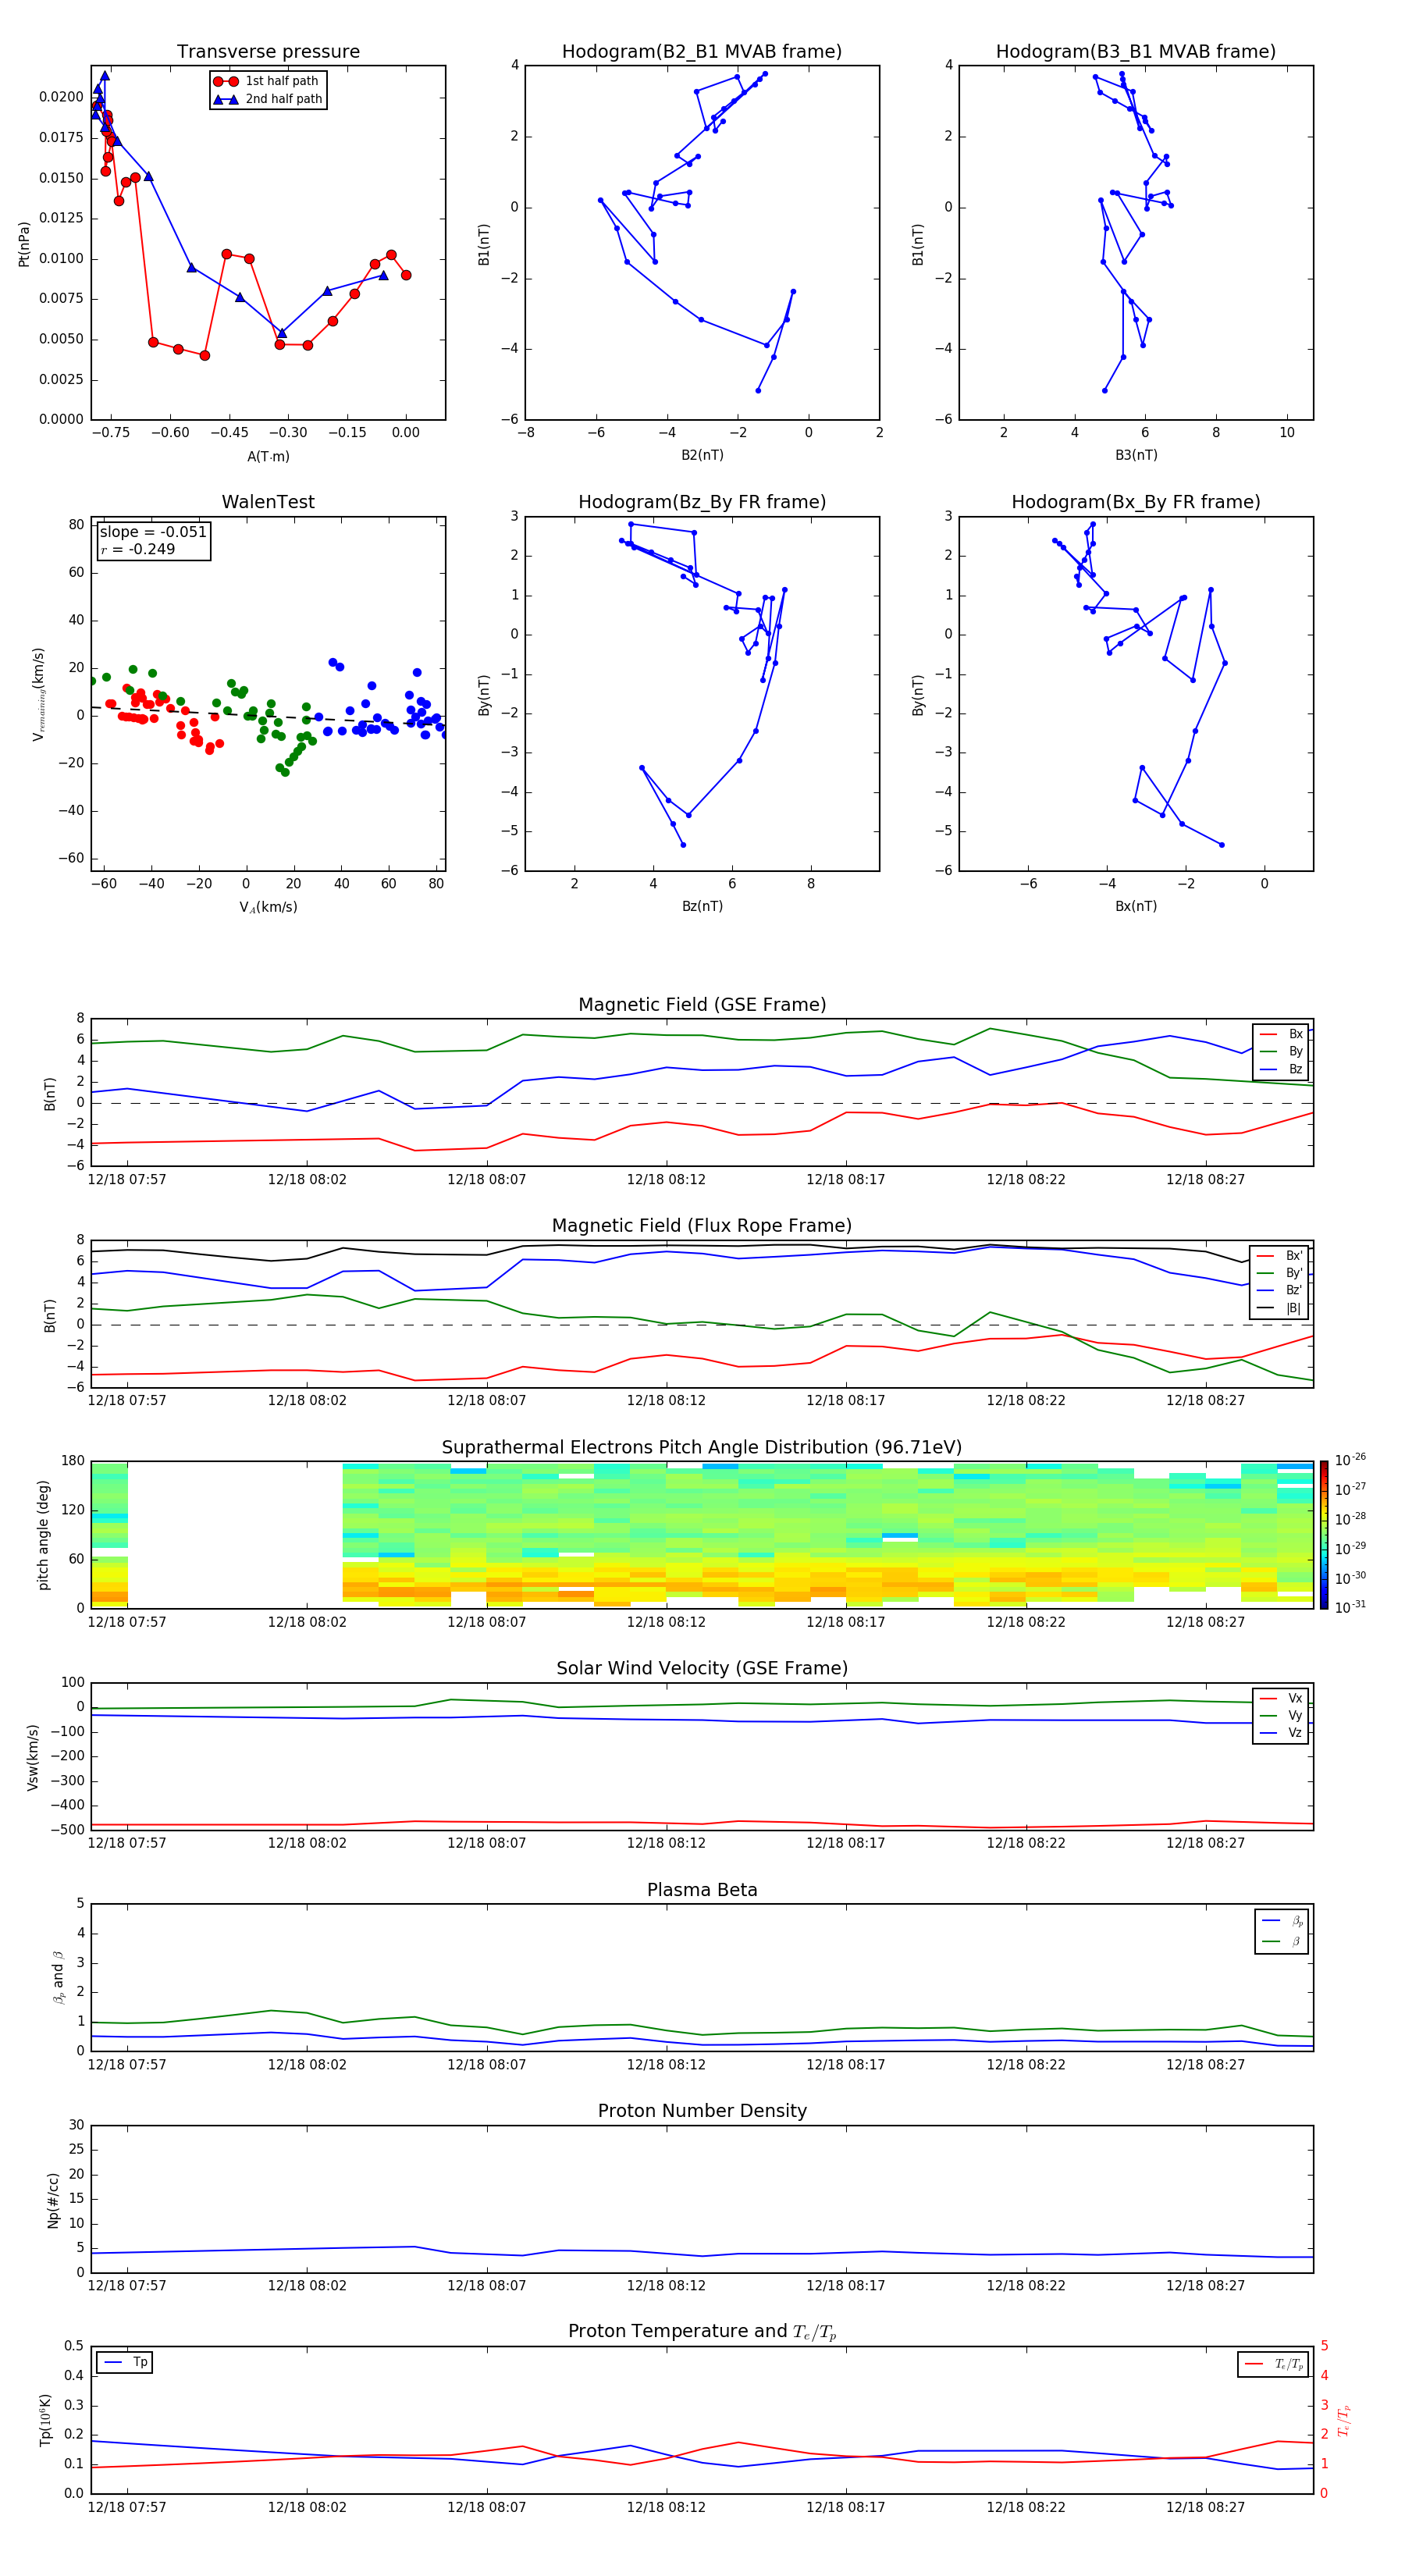Click the 'Hodogram(B2_B1 MVAB frame)' title
The image size is (1405, 2576).
click(702, 52)
